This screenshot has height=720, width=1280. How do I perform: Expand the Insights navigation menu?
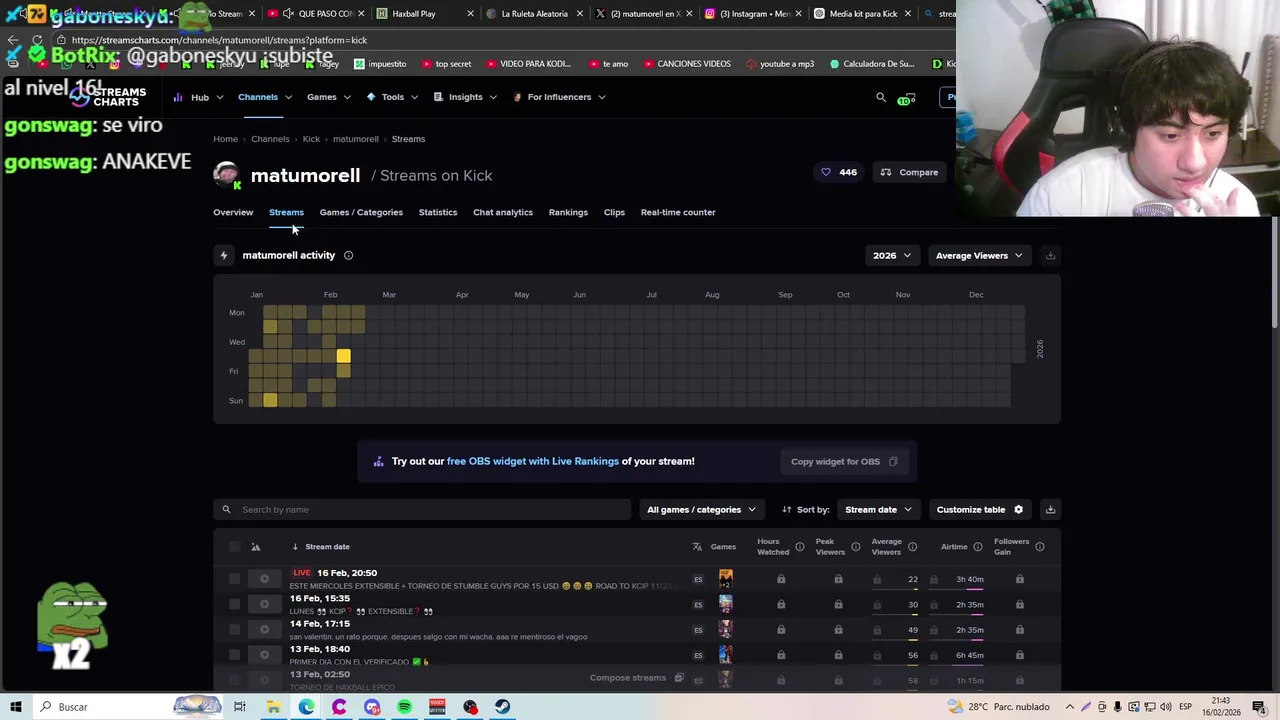(465, 97)
